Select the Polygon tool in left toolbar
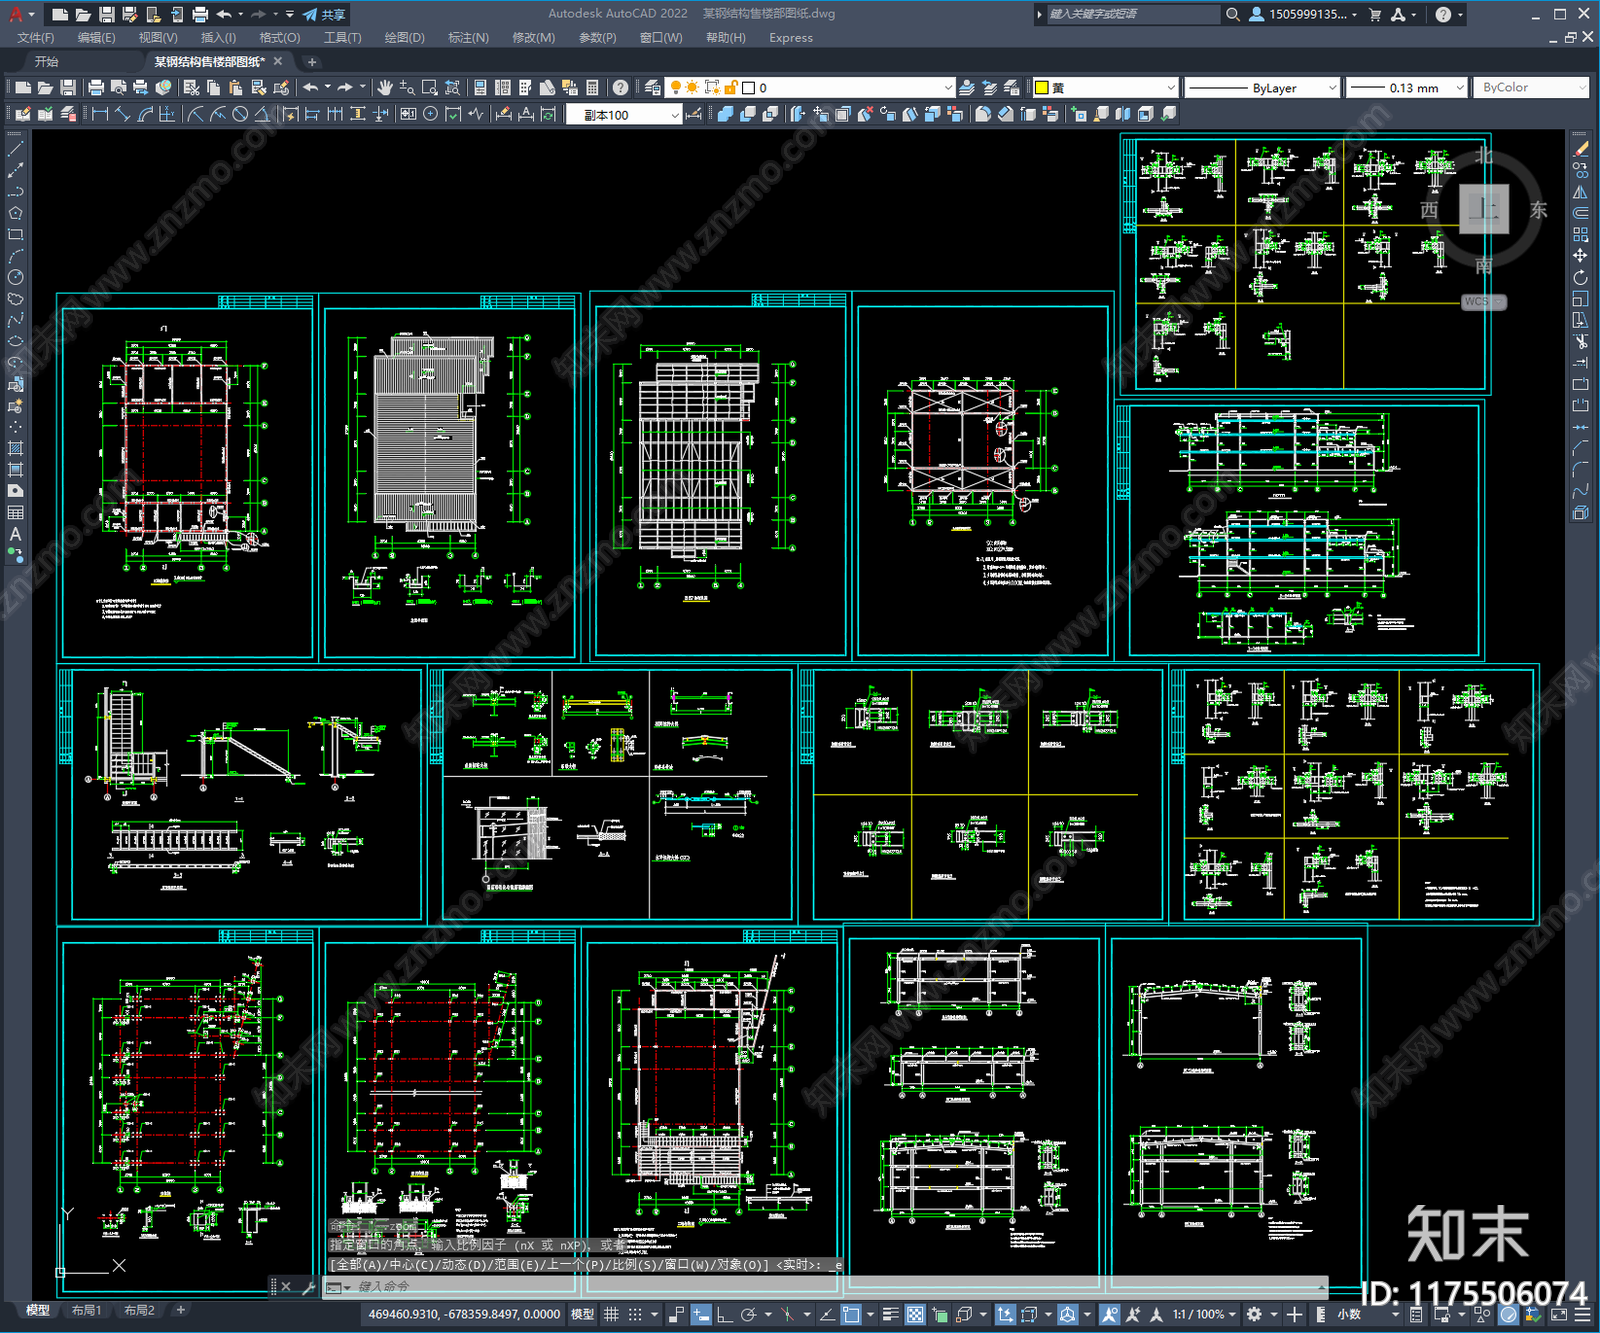This screenshot has width=1600, height=1333. tap(15, 213)
